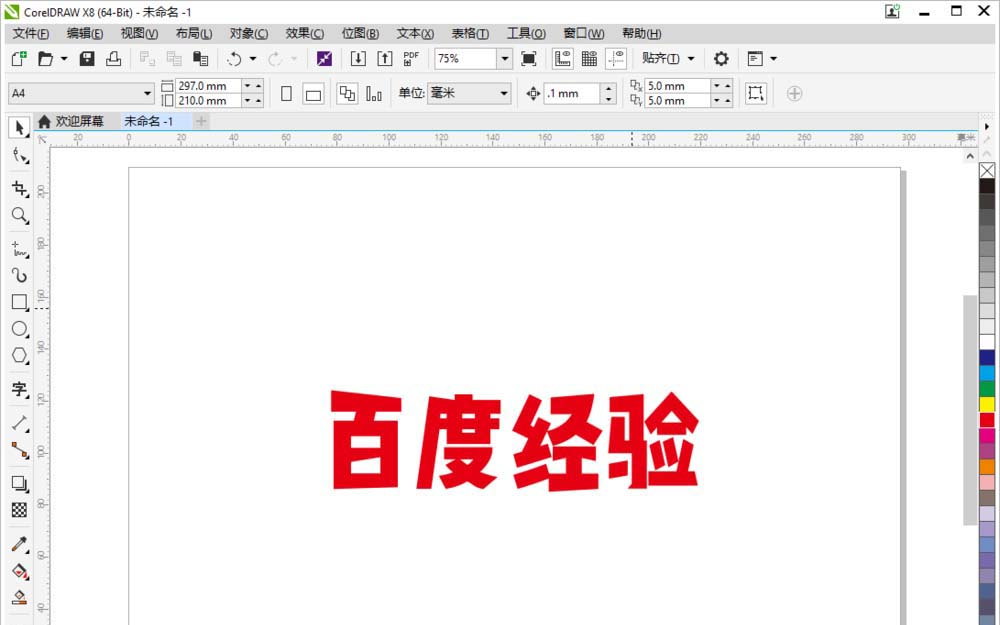The width and height of the screenshot is (1000, 625).
Task: Open the 文本 menu
Action: click(x=415, y=34)
